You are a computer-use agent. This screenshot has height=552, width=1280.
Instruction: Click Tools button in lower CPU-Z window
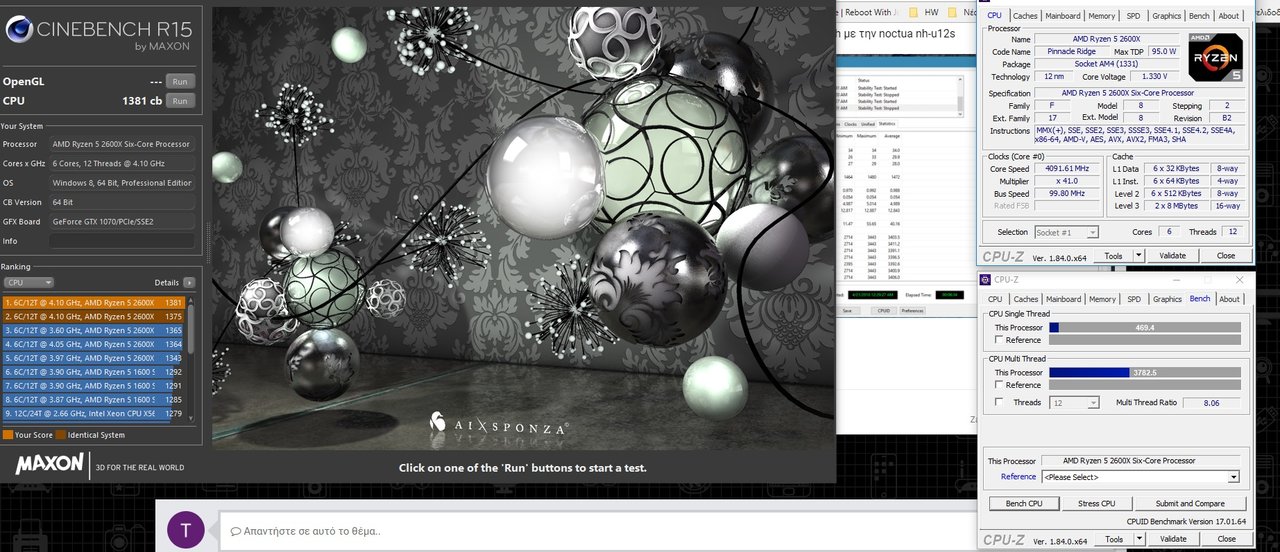[1113, 539]
